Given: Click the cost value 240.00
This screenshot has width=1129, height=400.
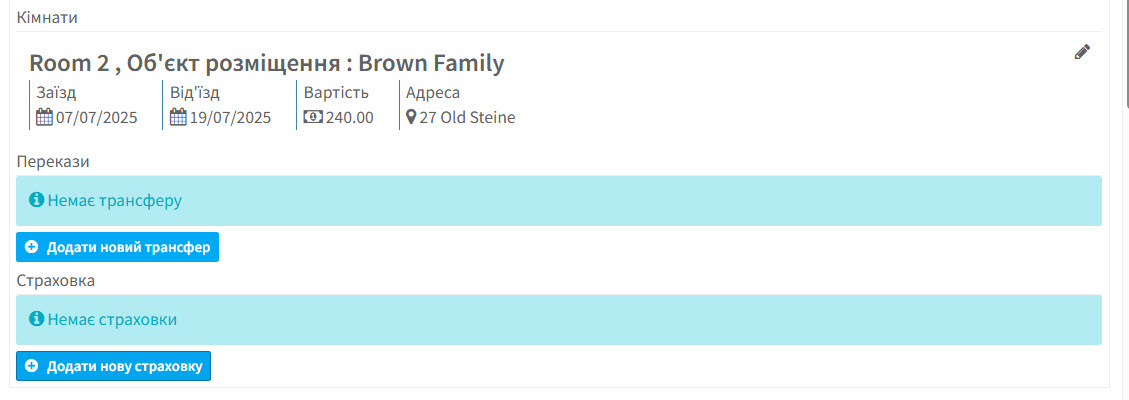Looking at the screenshot, I should (350, 117).
